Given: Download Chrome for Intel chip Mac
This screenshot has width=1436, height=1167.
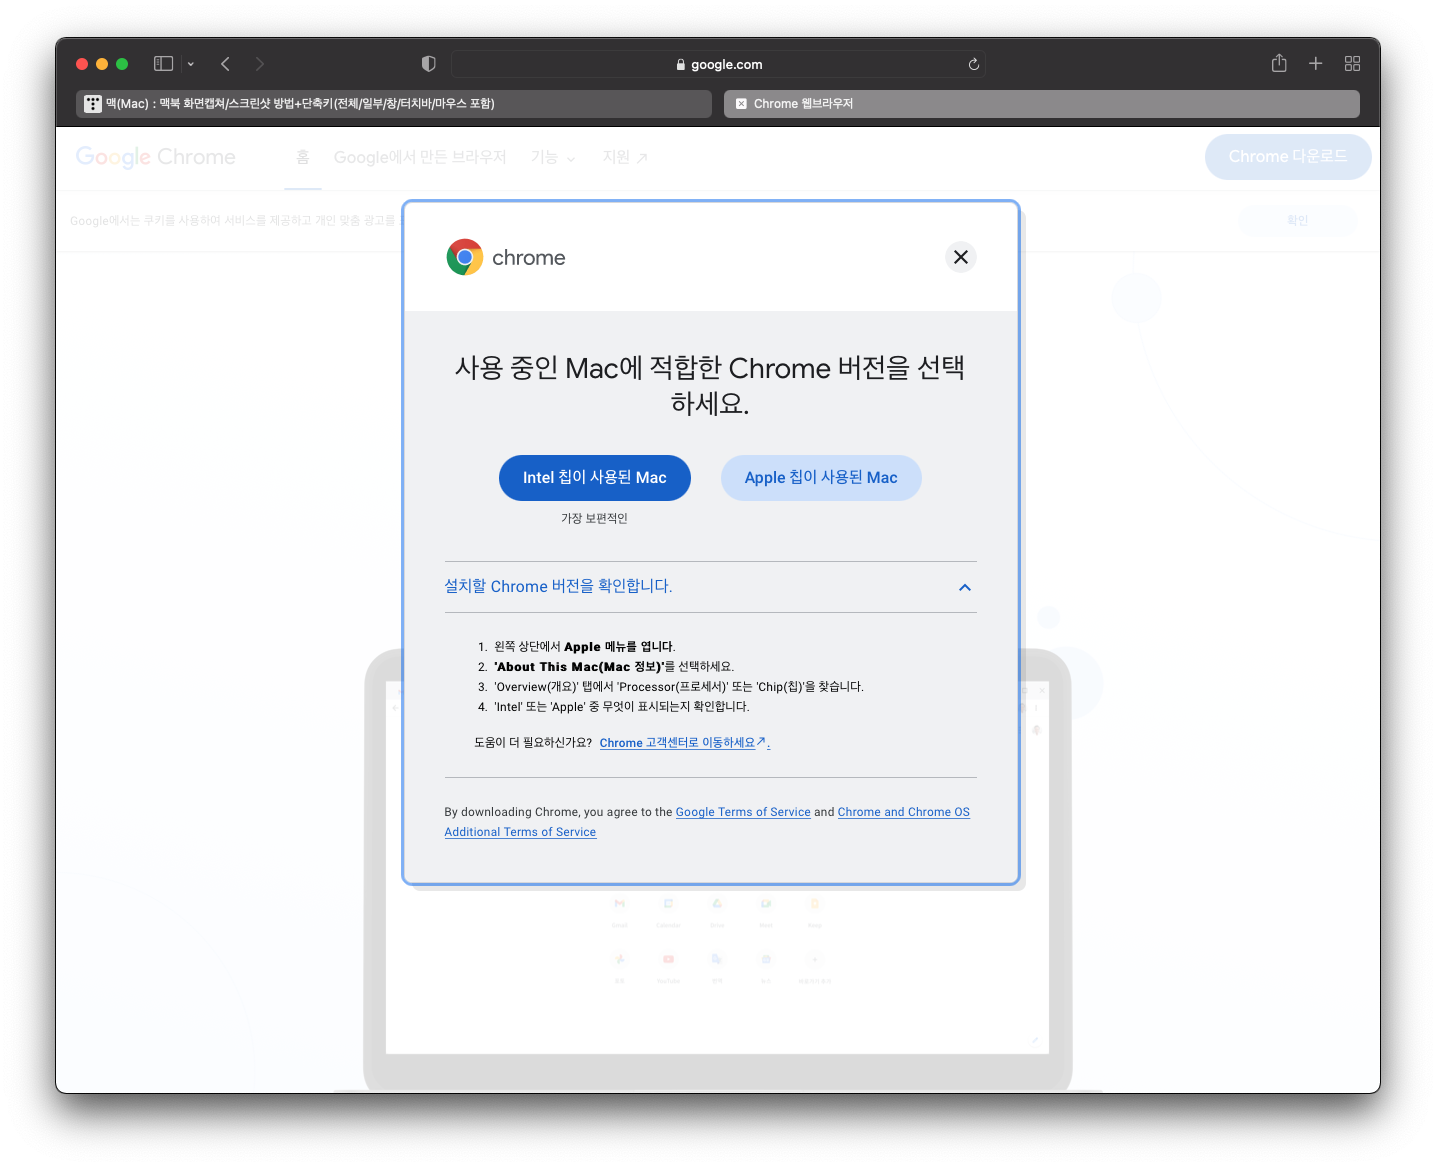Looking at the screenshot, I should coord(594,478).
